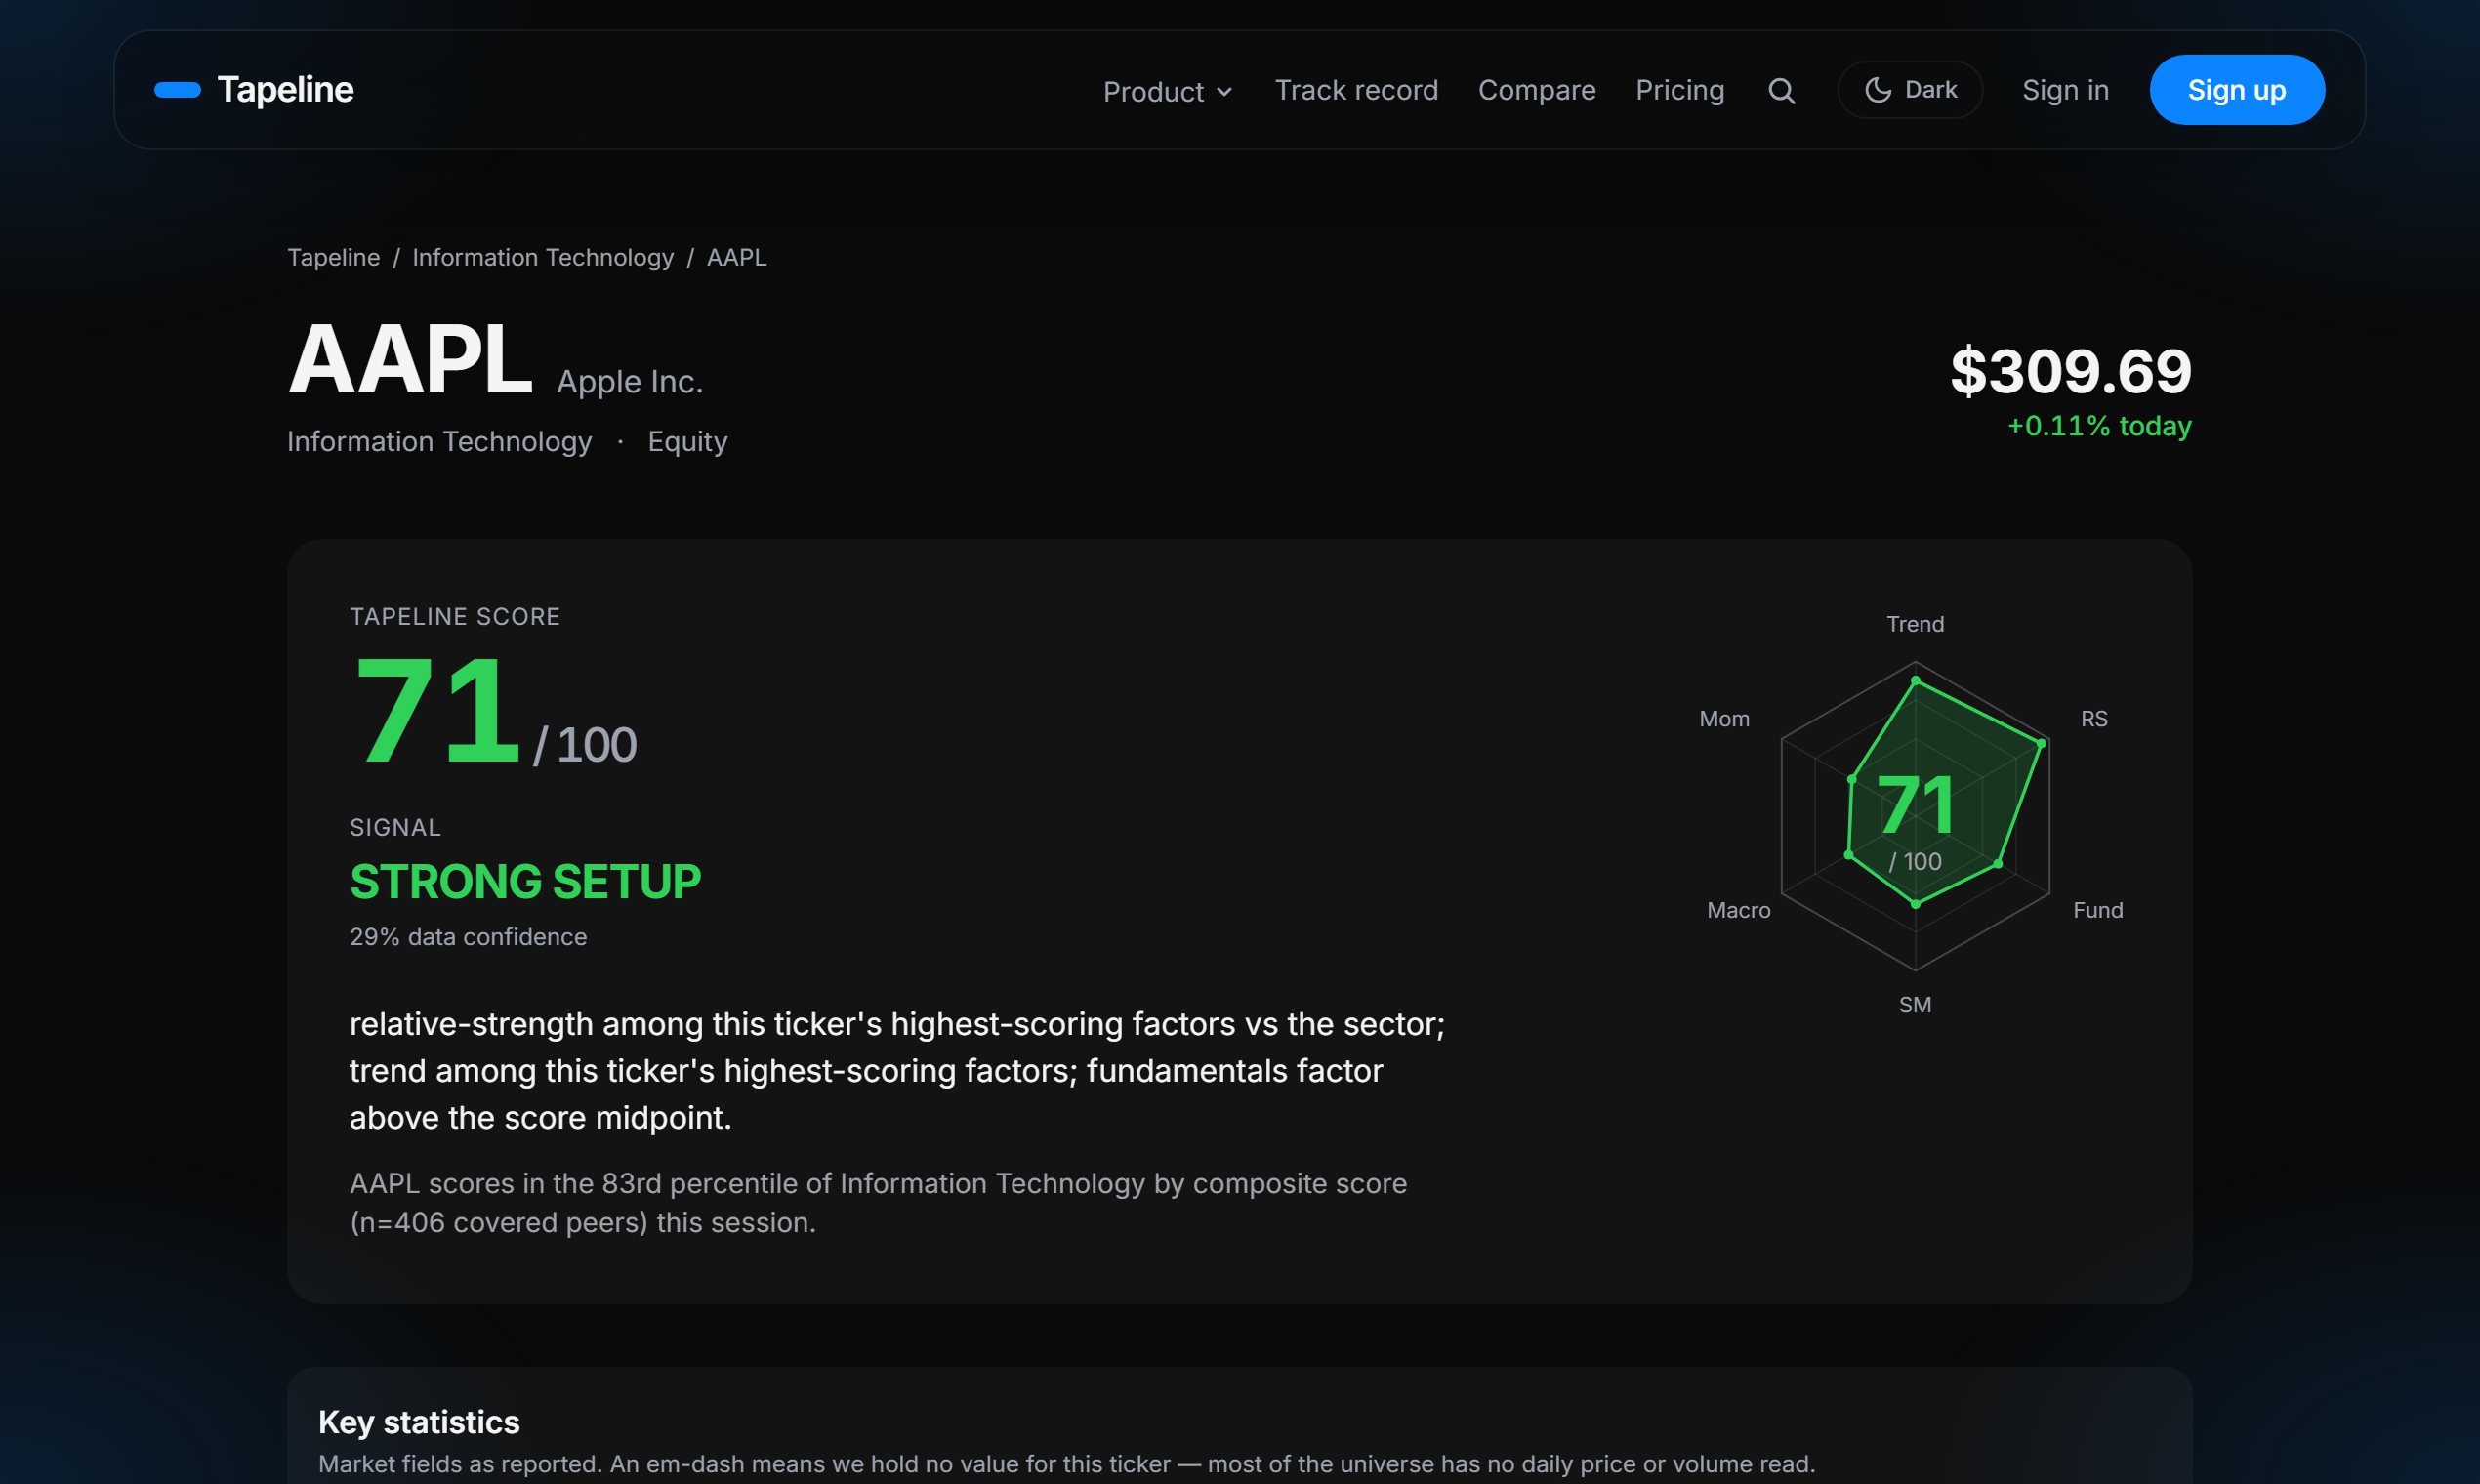2480x1484 pixels.
Task: Open the Compare menu item
Action: [x=1536, y=90]
